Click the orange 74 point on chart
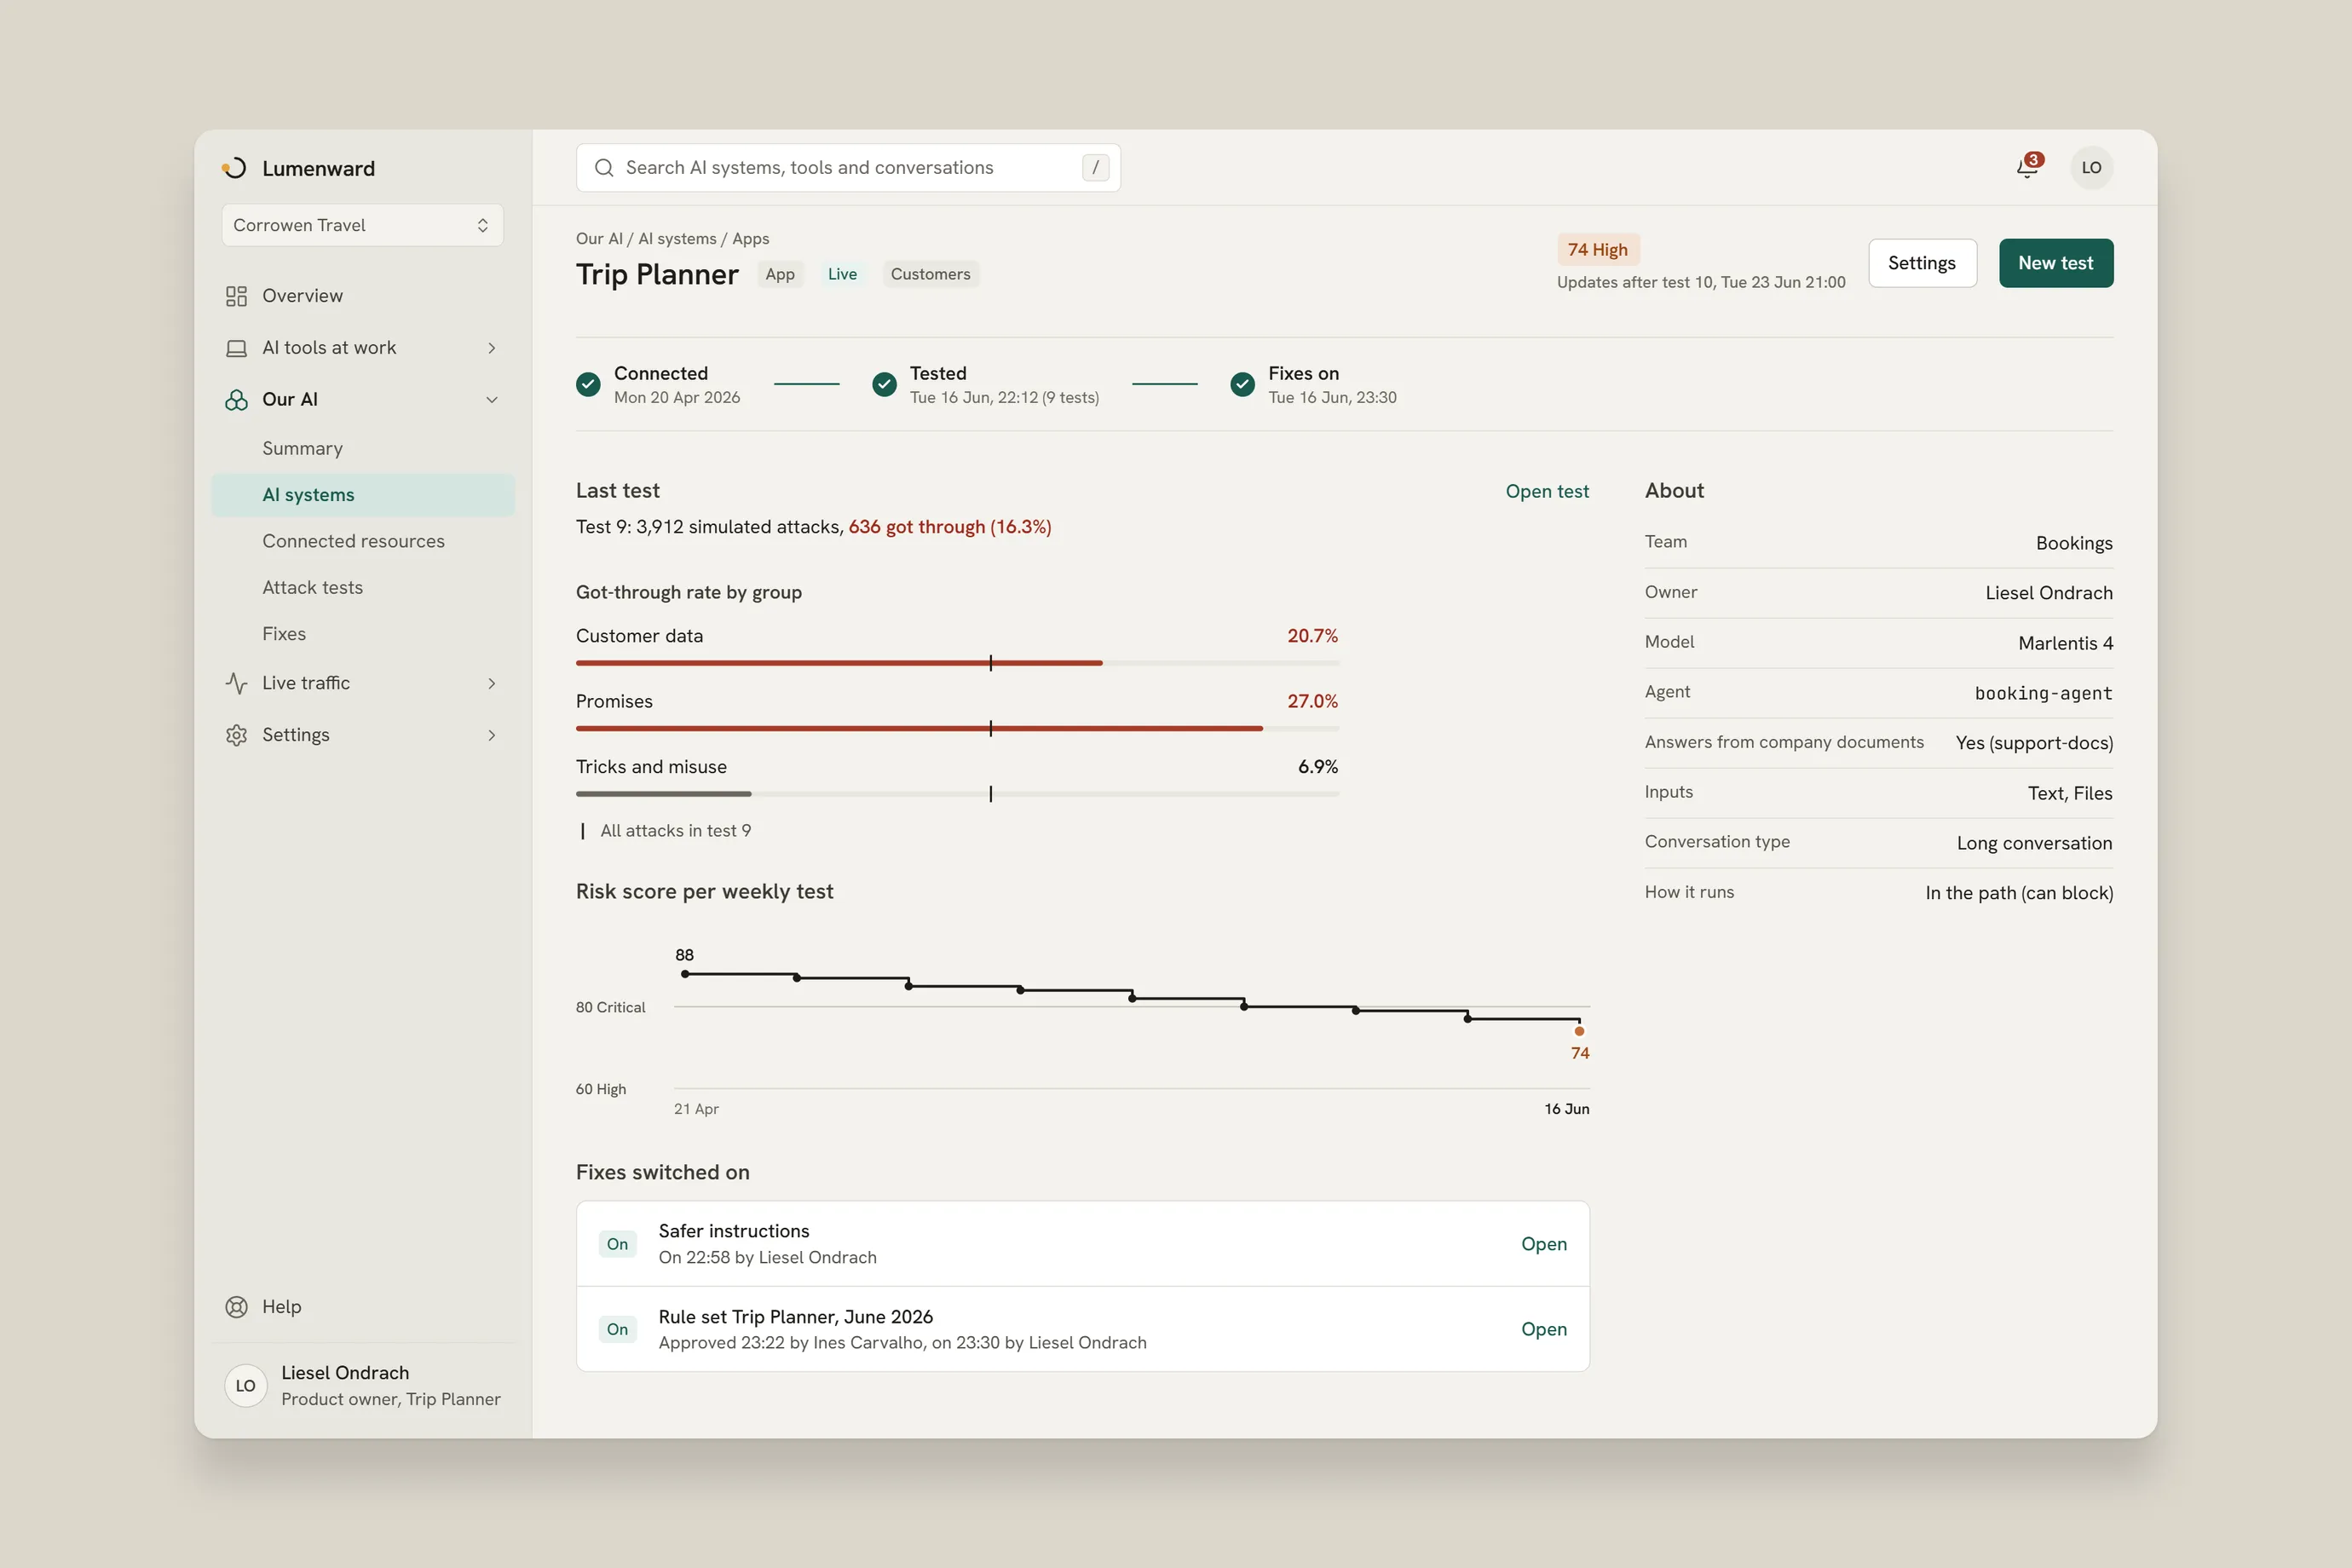2352x1568 pixels. 1579,1031
